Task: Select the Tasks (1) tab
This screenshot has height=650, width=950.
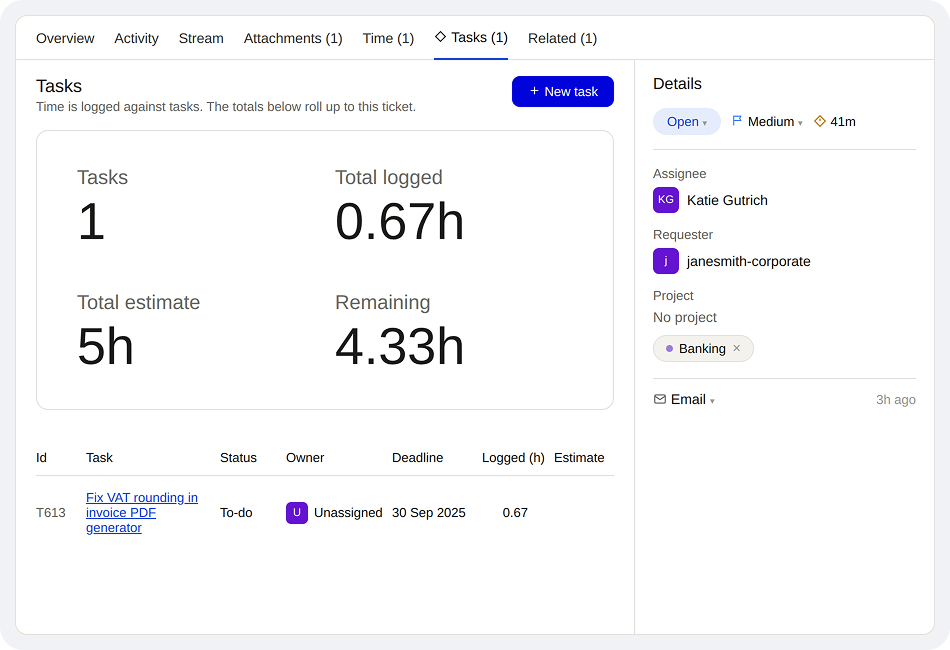Action: point(471,38)
